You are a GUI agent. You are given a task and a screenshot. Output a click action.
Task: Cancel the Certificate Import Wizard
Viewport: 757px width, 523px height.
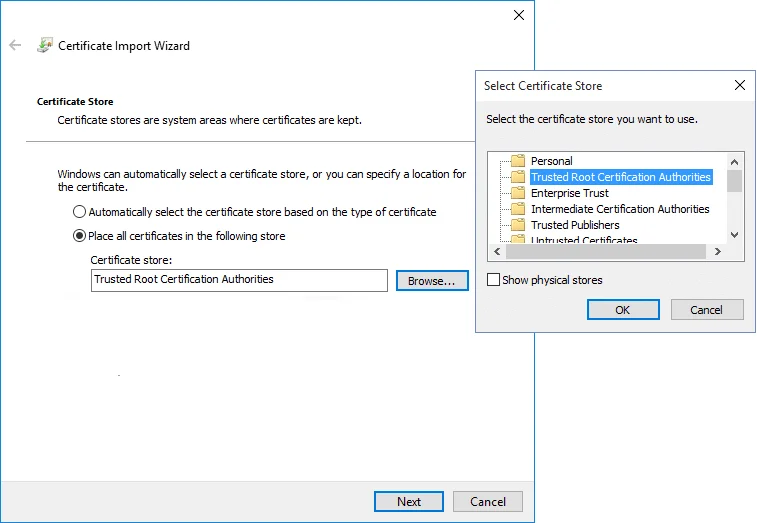click(x=488, y=502)
